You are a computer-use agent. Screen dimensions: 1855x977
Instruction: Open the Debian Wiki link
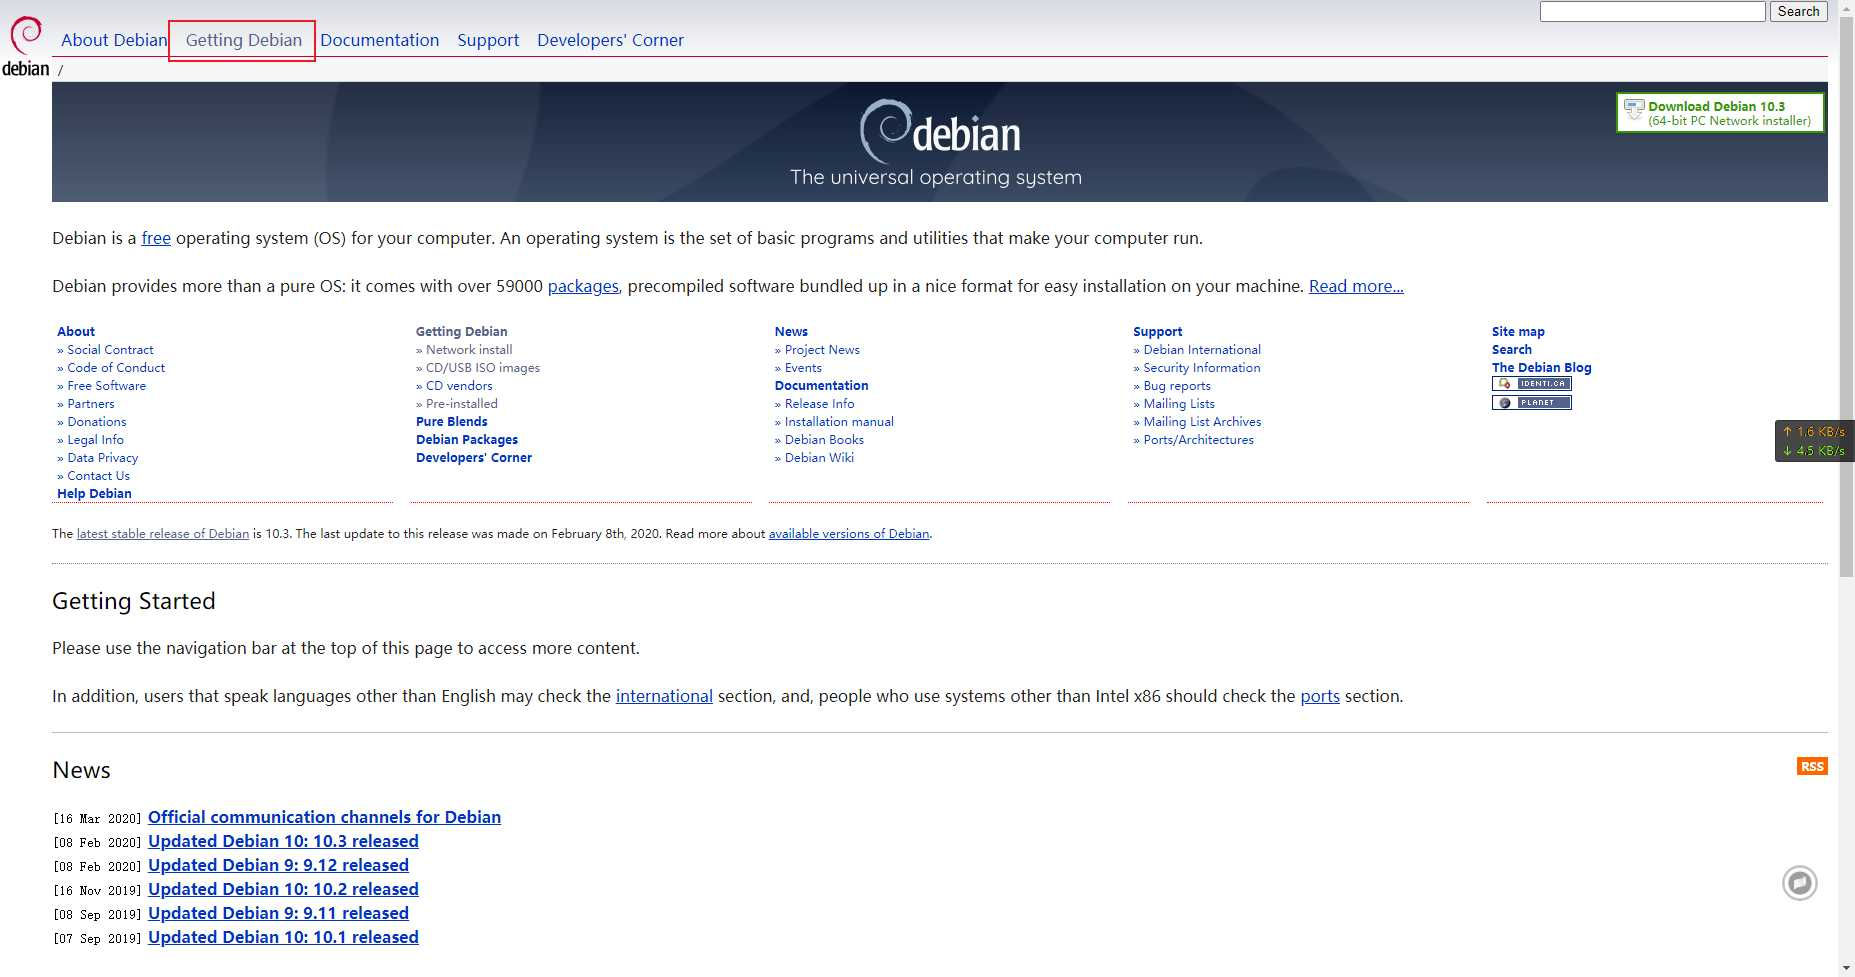point(819,458)
